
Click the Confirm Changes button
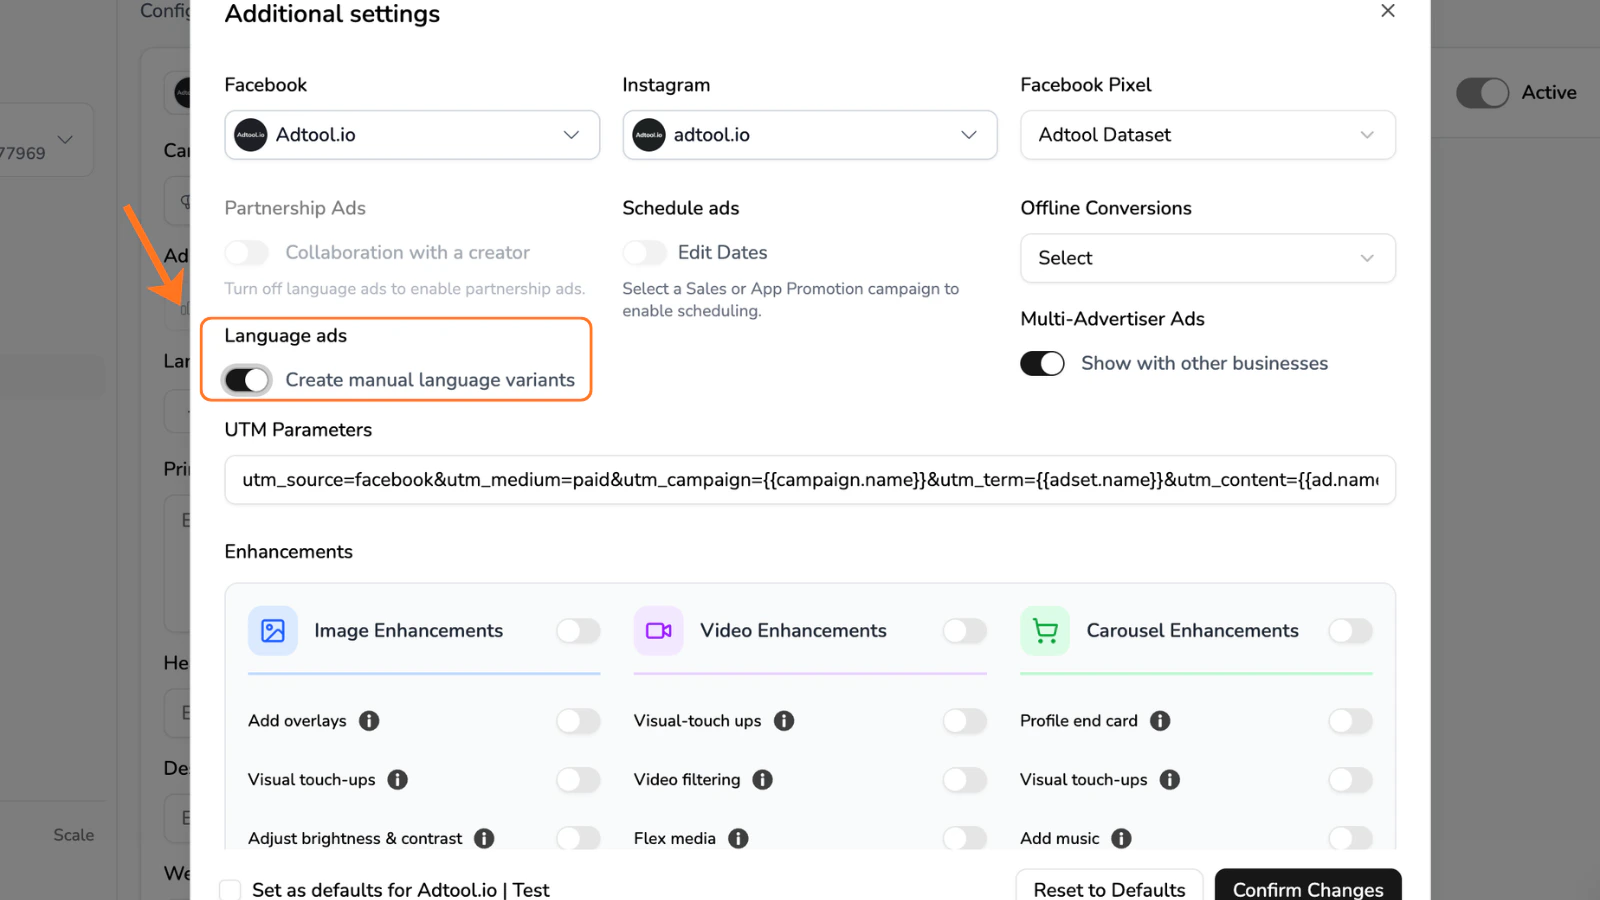(x=1307, y=889)
